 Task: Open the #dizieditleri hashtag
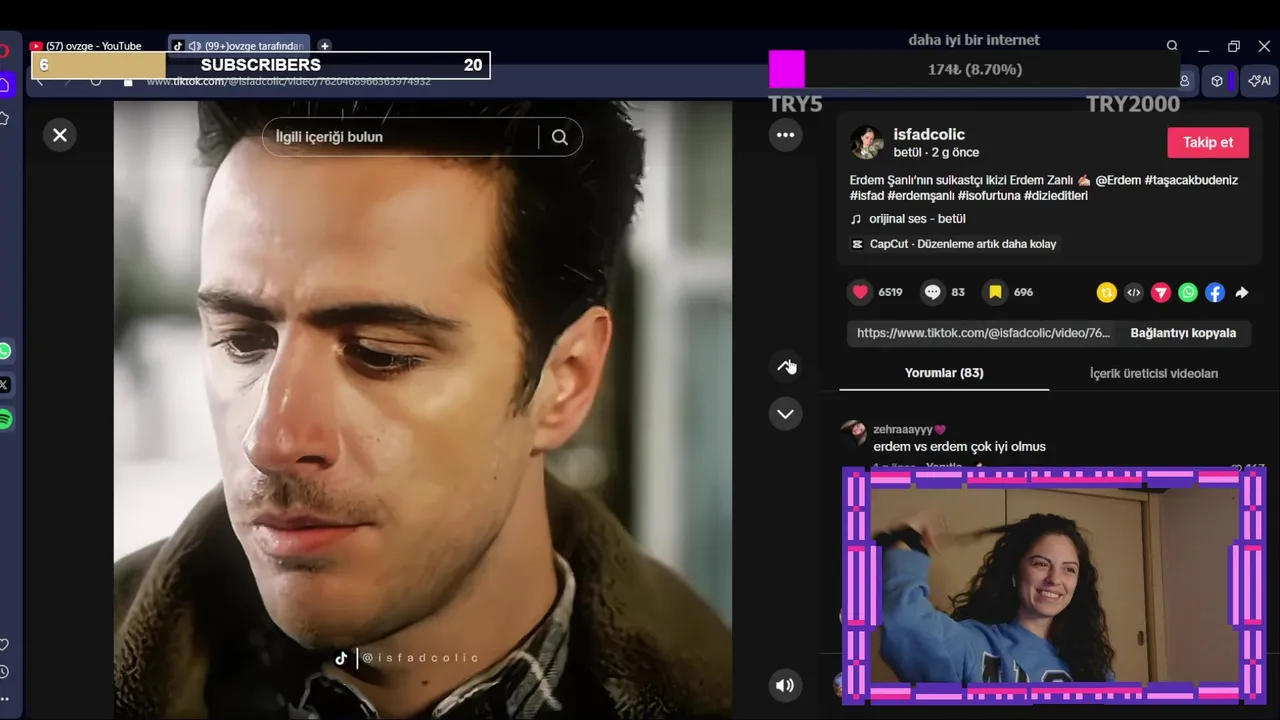point(1056,196)
